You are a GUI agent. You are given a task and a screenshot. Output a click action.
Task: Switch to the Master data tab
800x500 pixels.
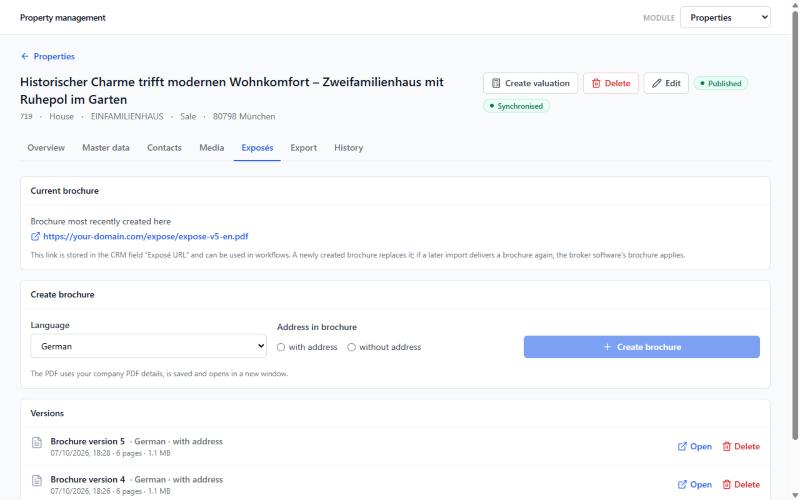pos(106,147)
